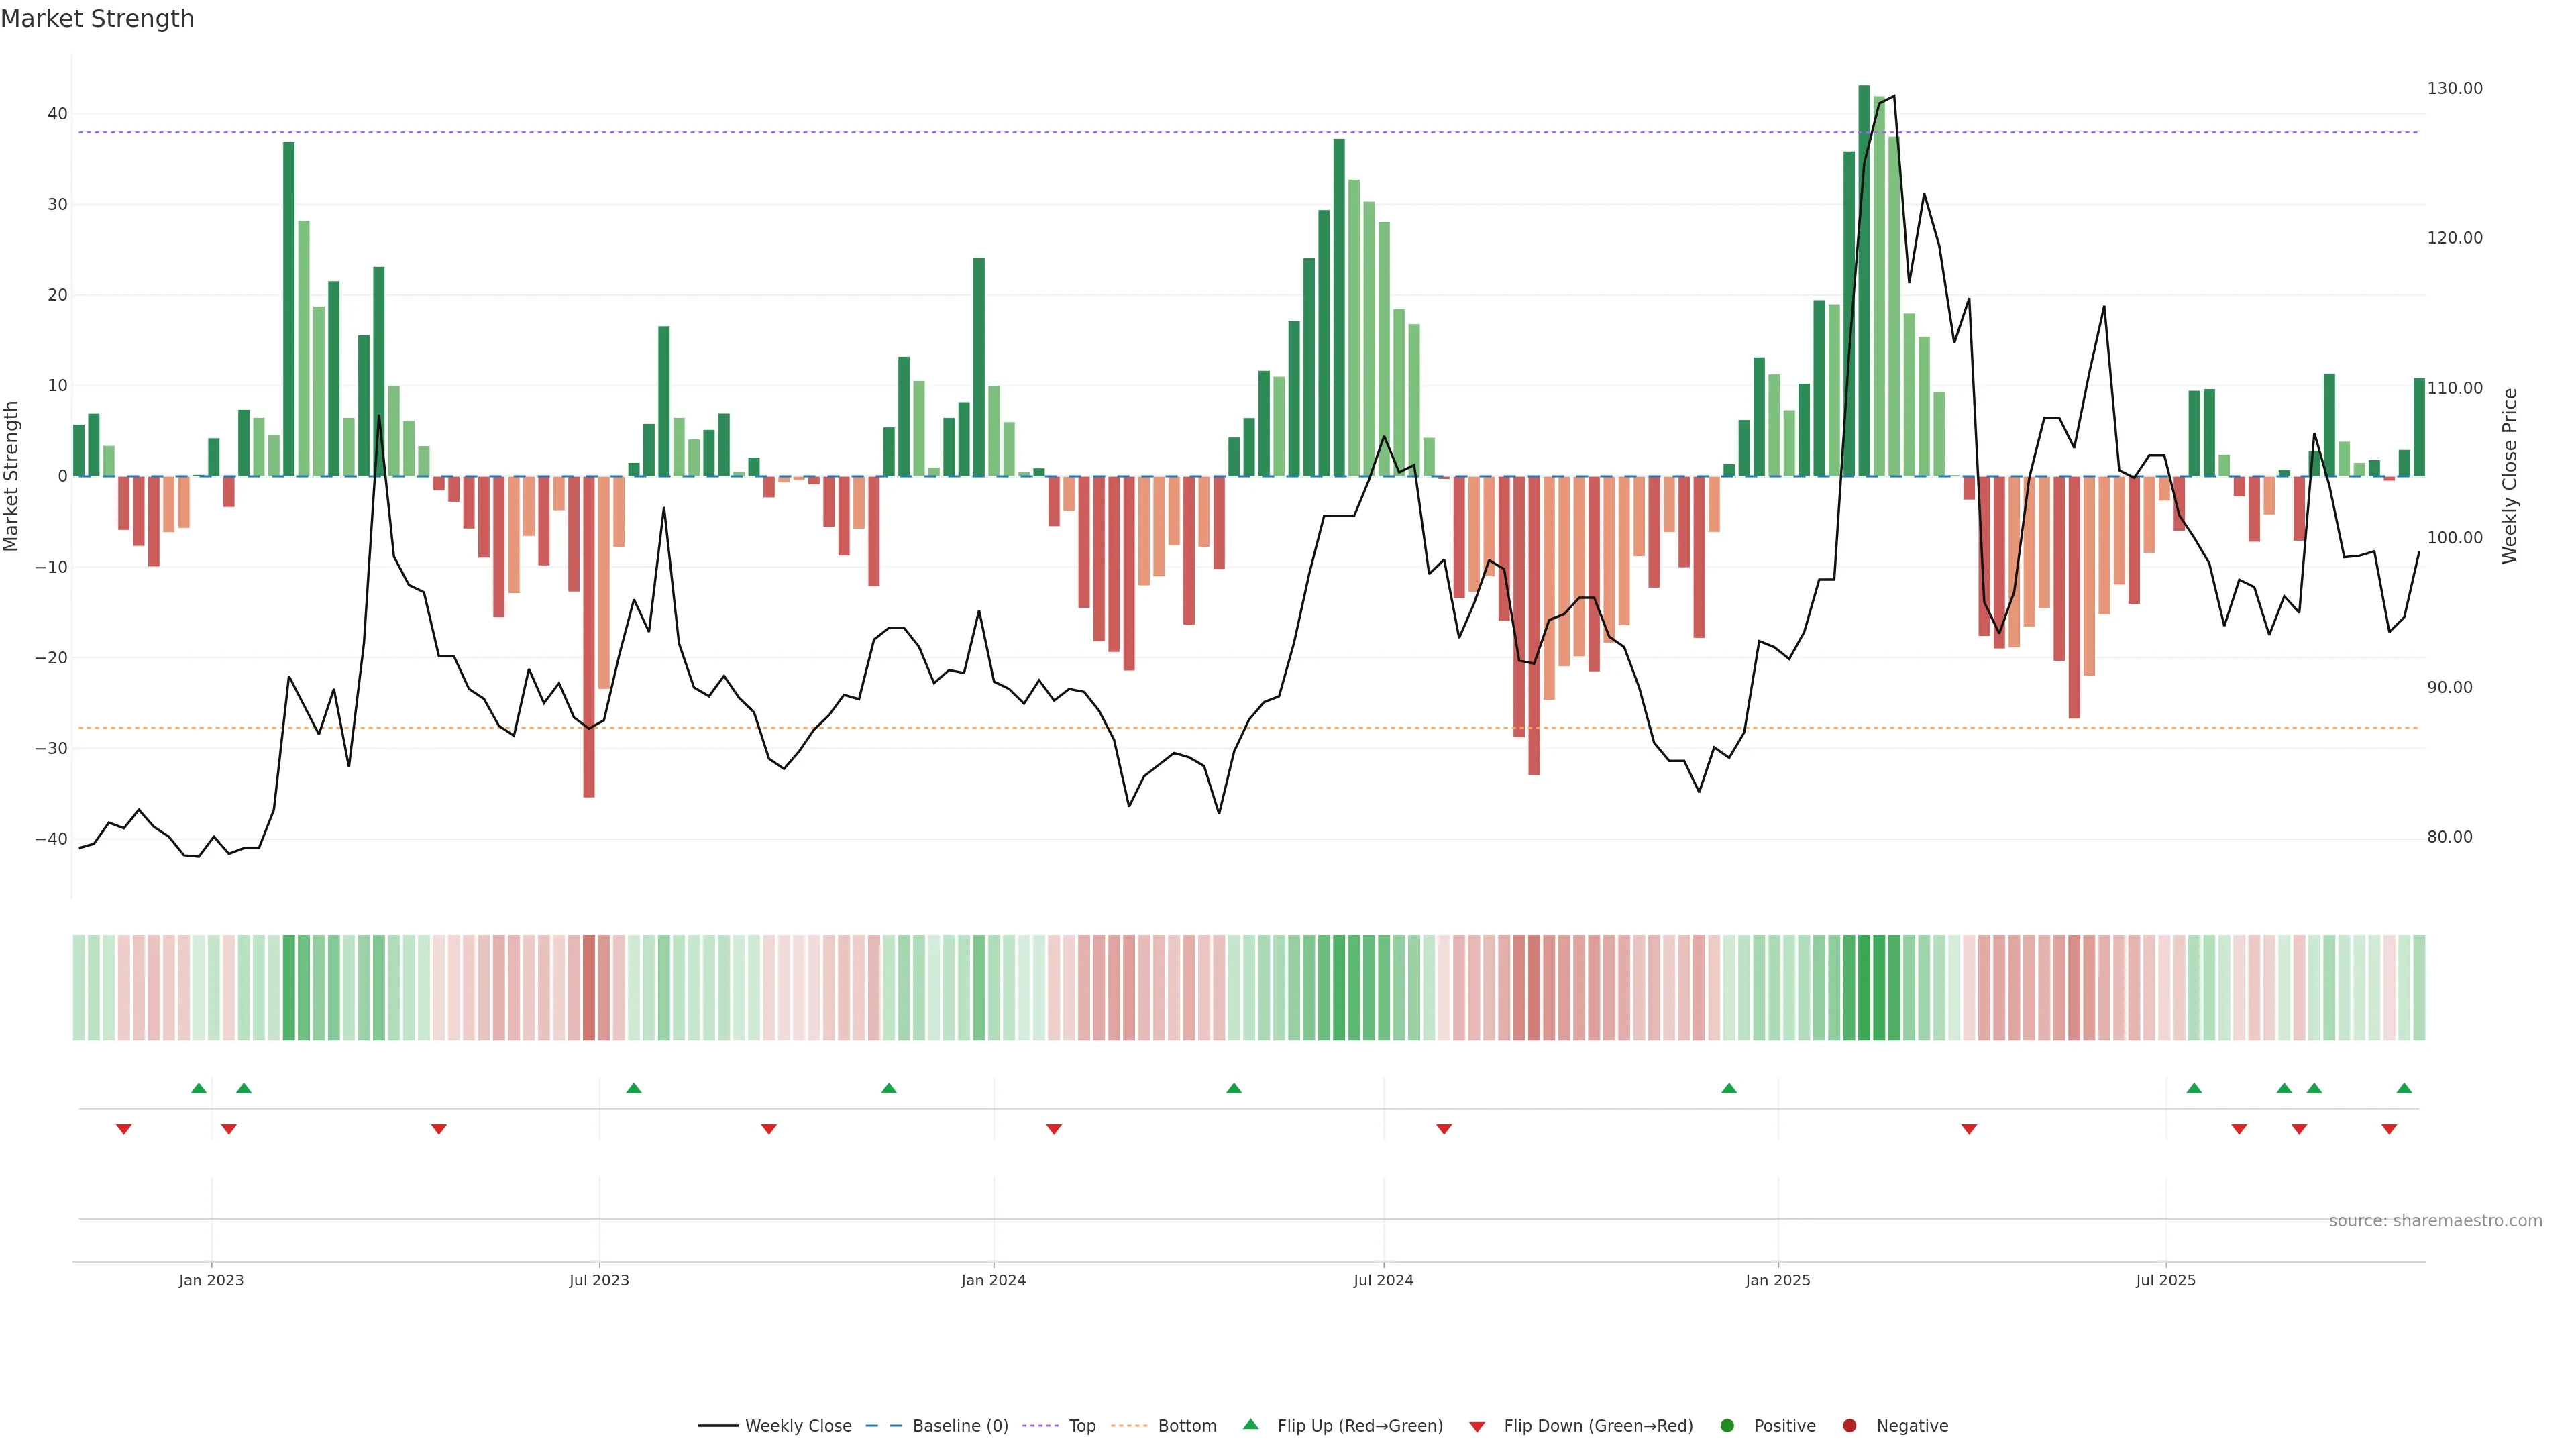
Task: Click the flip-down triangle right after Jan 2024
Action: pyautogui.click(x=1054, y=1129)
